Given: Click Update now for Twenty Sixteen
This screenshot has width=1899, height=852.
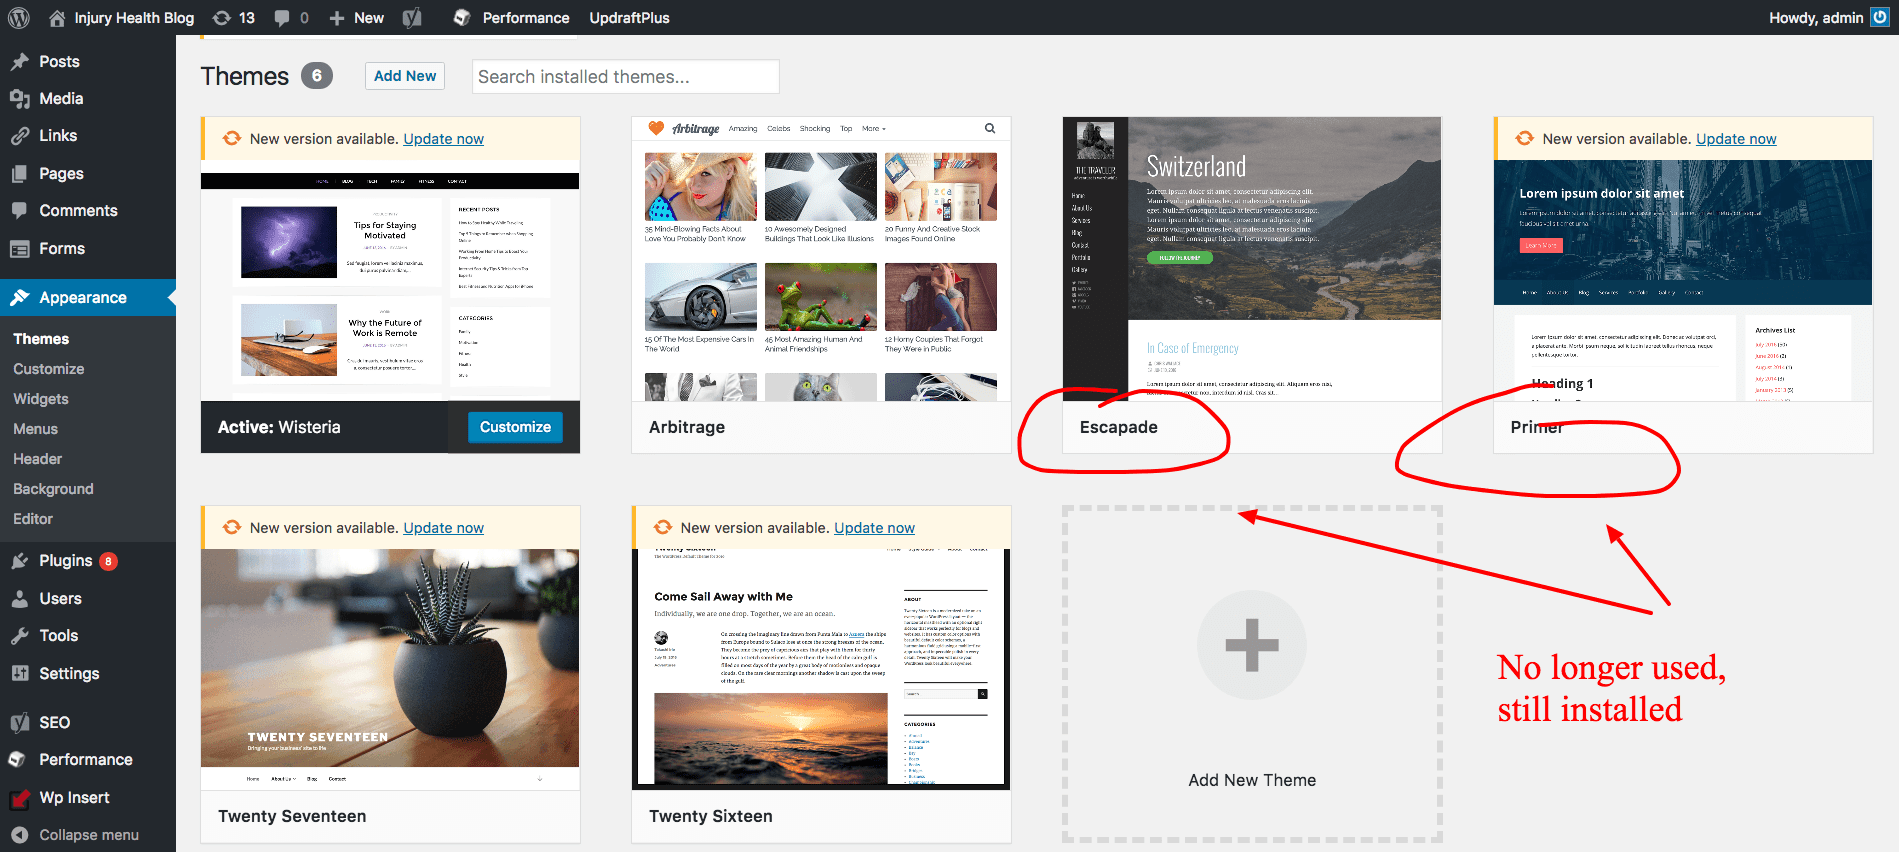Looking at the screenshot, I should pyautogui.click(x=874, y=528).
